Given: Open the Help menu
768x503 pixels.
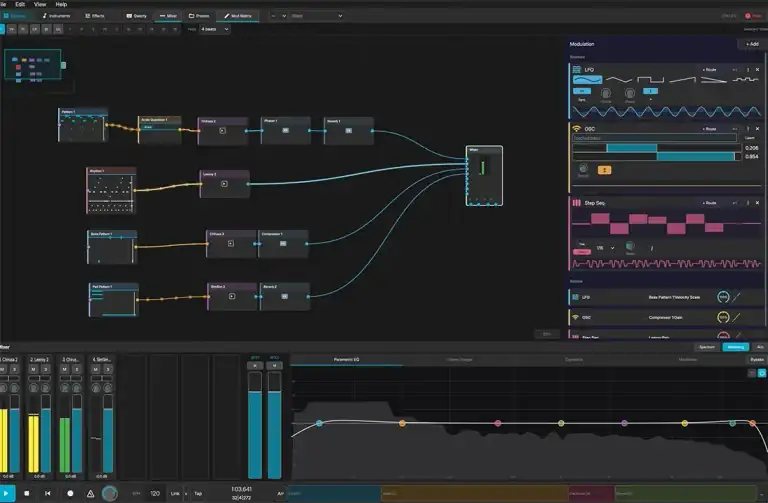Looking at the screenshot, I should coord(61,4).
